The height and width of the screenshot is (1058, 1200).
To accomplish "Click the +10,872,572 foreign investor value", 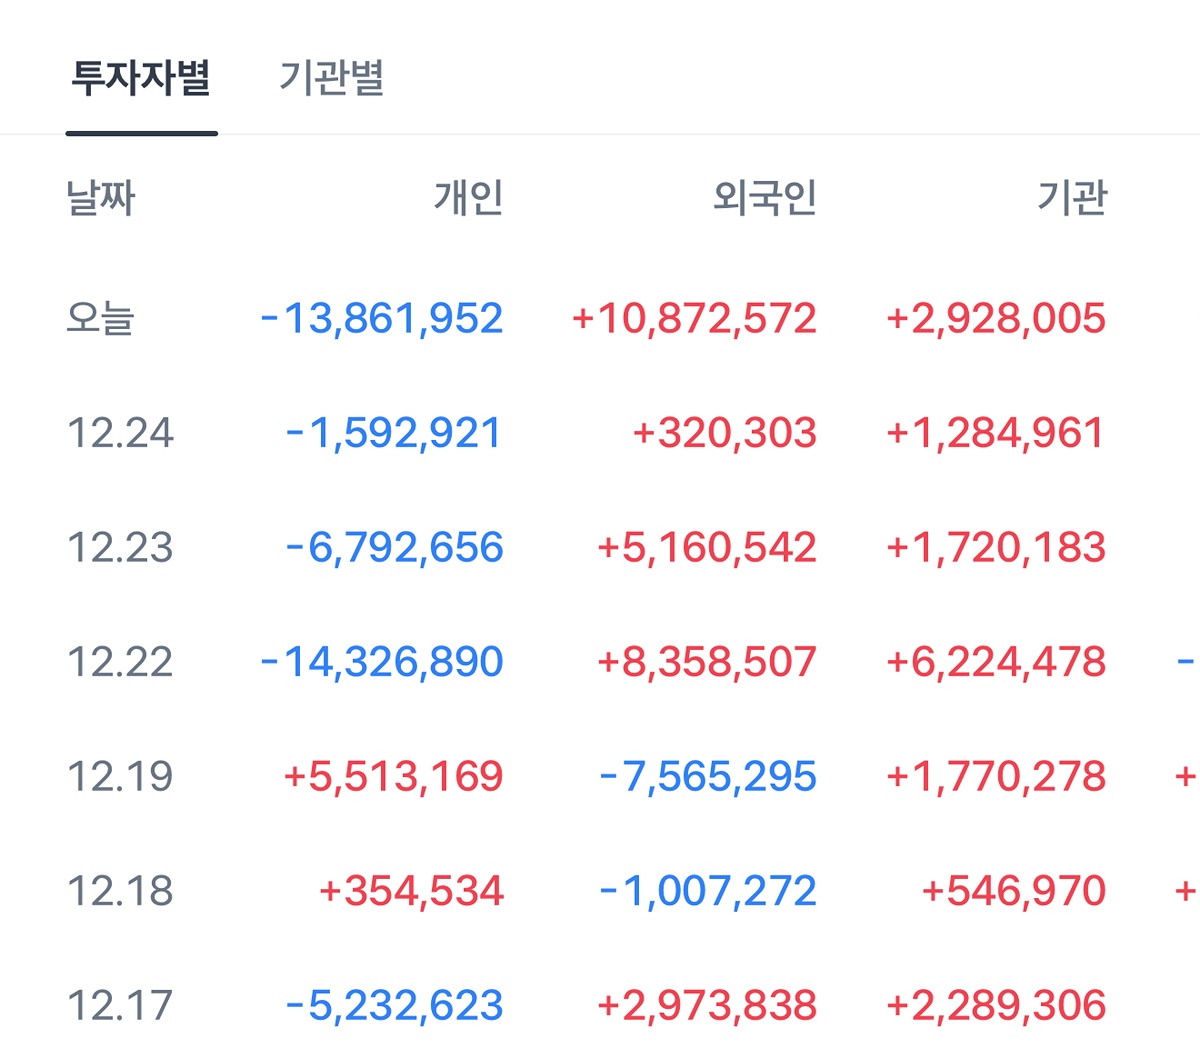I will click(694, 319).
